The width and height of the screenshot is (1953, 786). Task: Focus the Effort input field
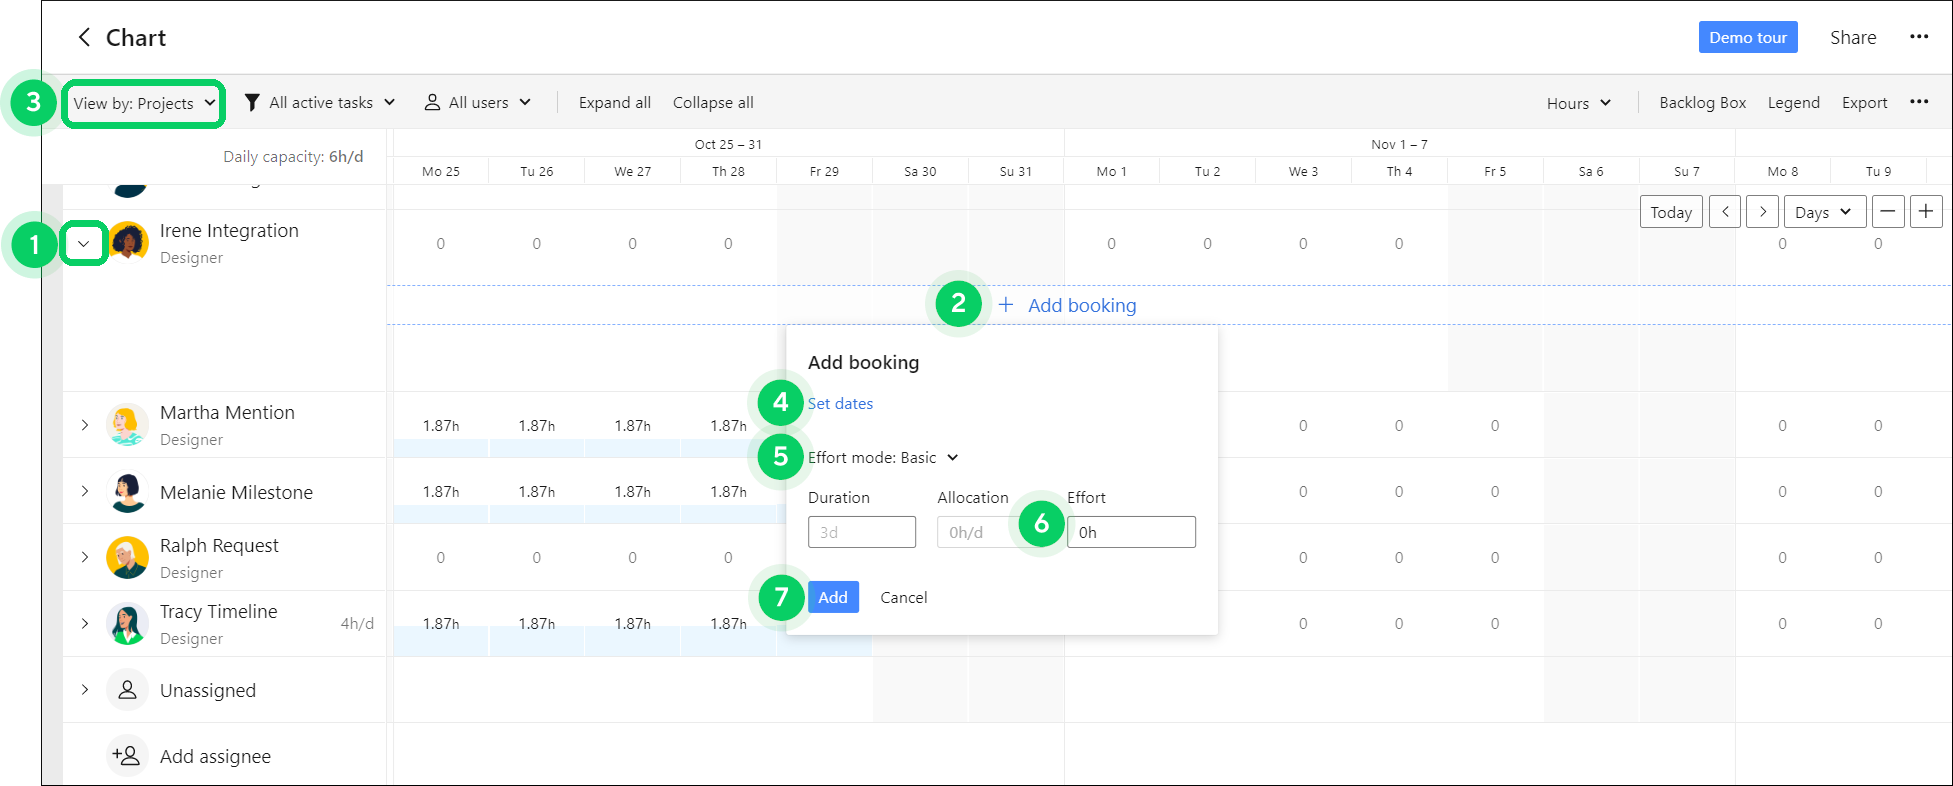coord(1131,532)
